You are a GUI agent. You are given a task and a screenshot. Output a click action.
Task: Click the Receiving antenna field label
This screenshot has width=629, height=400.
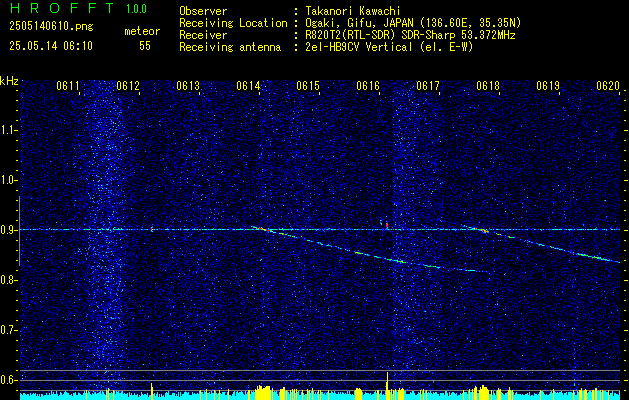point(230,47)
